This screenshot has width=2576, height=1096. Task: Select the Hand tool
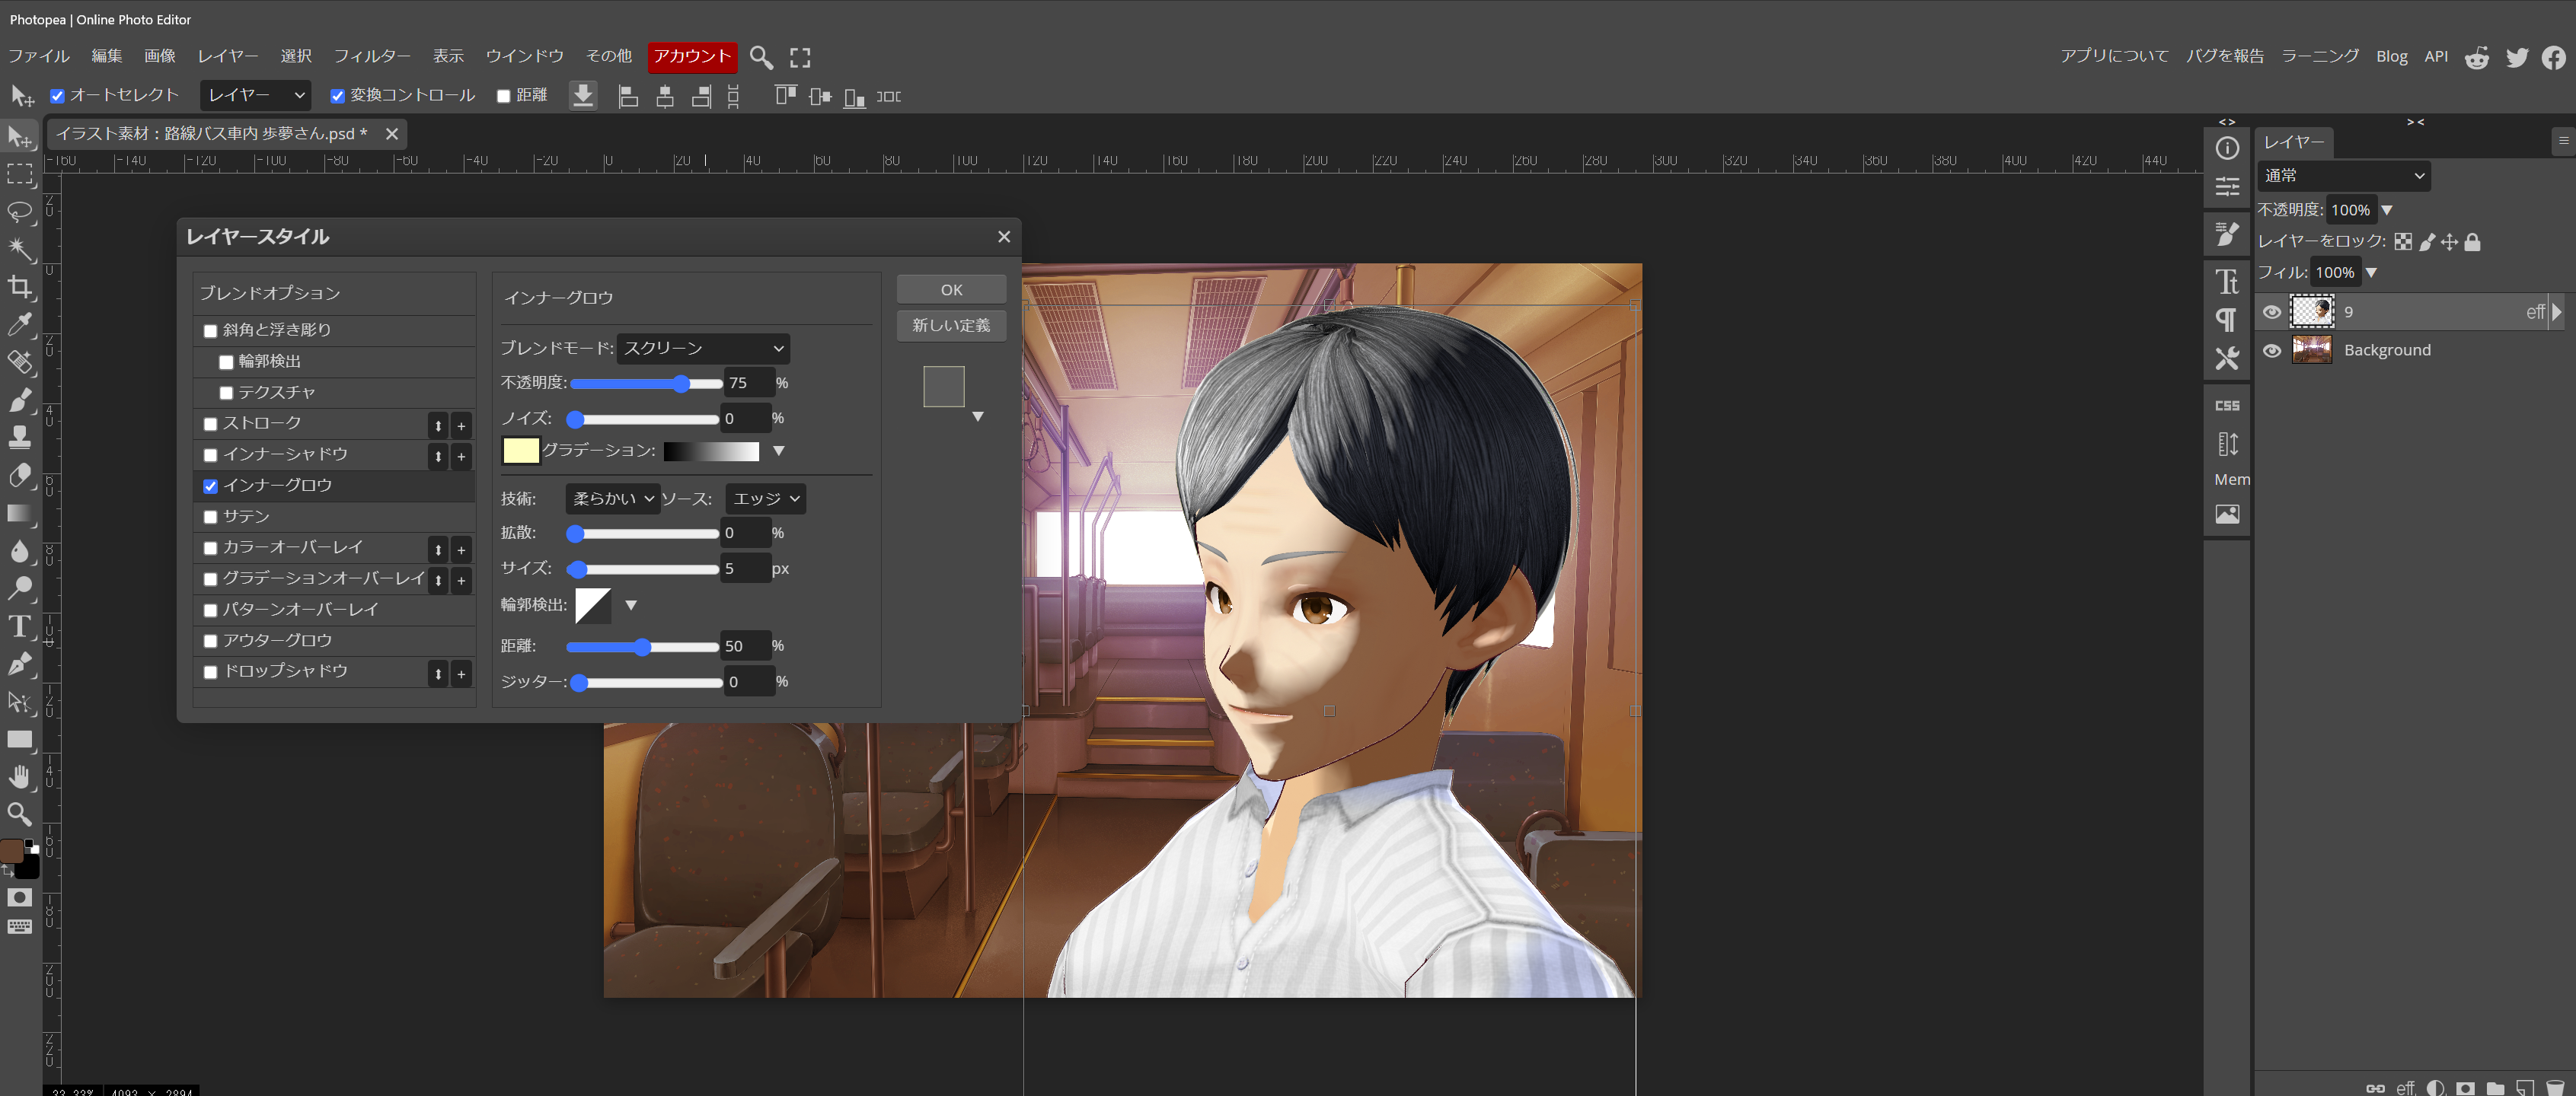[x=20, y=777]
